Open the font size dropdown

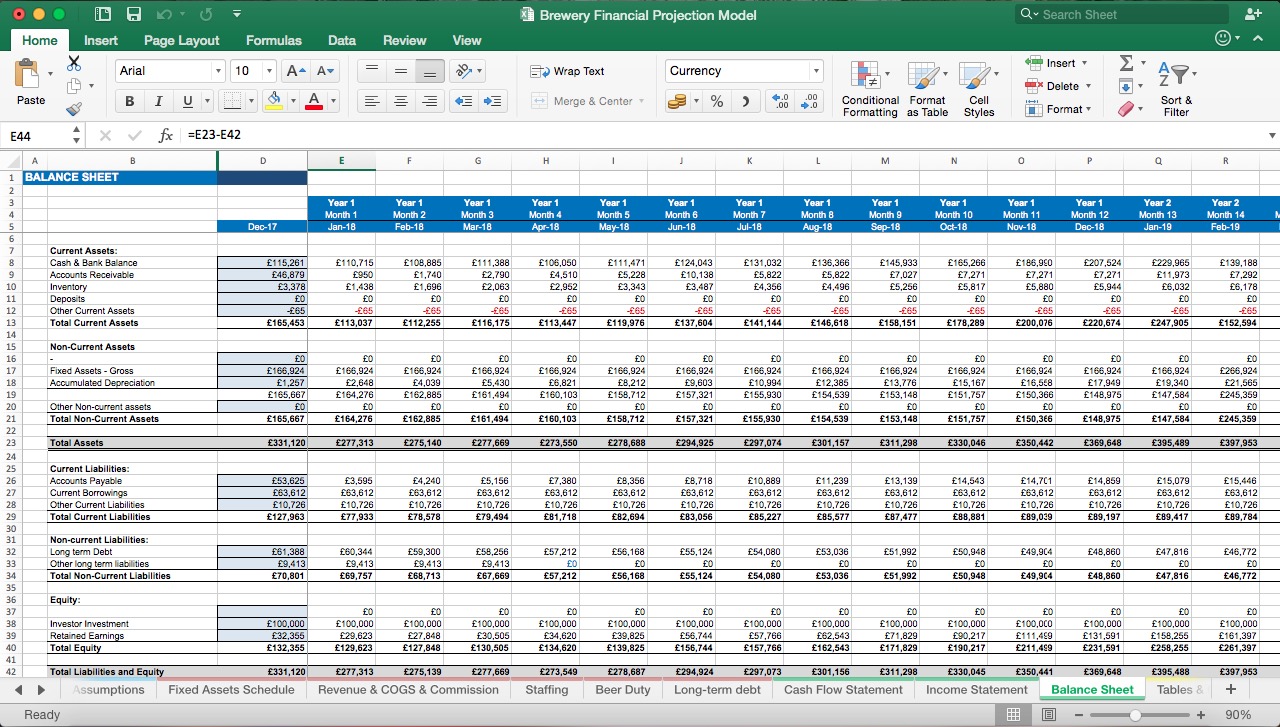coord(269,71)
